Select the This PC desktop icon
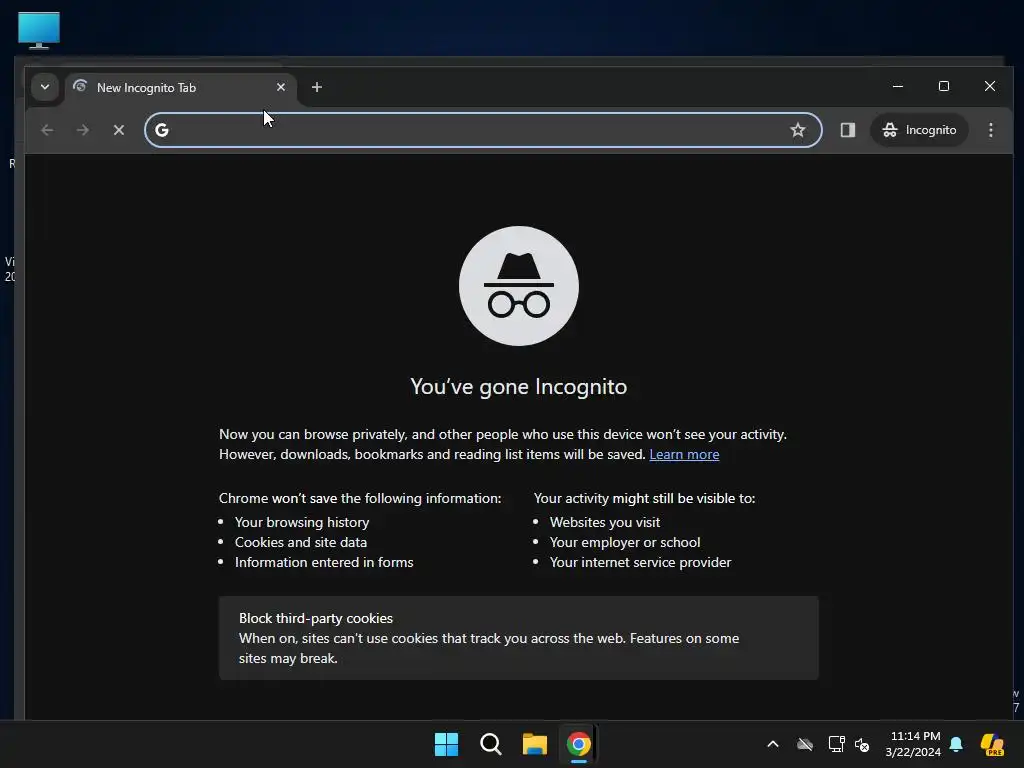The height and width of the screenshot is (768, 1024). pyautogui.click(x=39, y=30)
